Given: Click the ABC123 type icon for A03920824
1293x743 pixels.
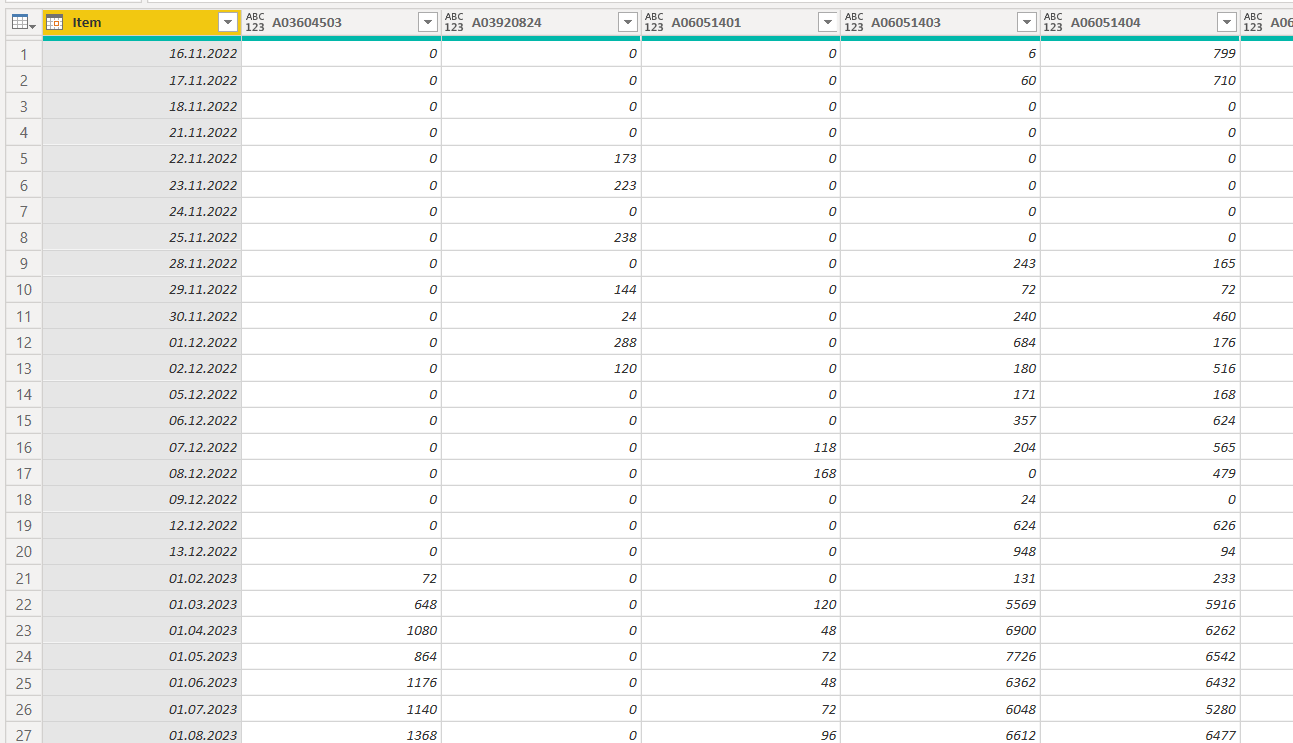Looking at the screenshot, I should pyautogui.click(x=454, y=22).
